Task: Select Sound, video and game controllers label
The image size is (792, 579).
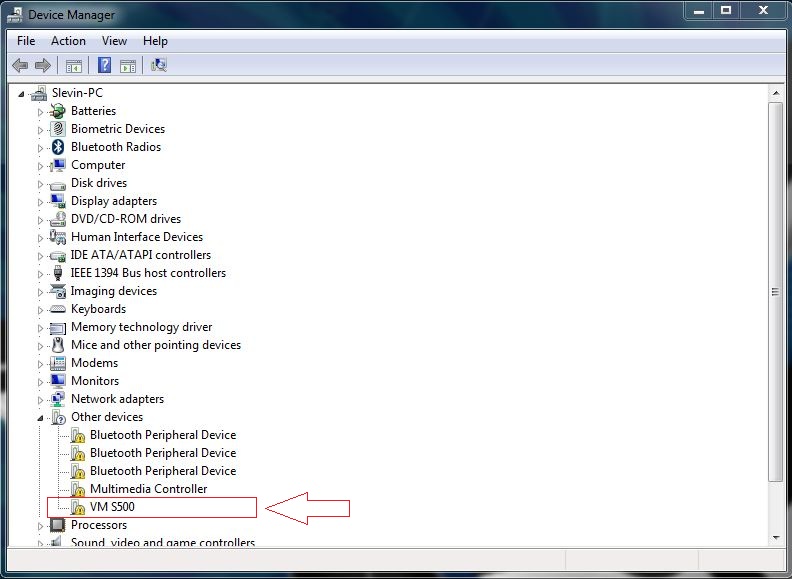Action: tap(163, 542)
